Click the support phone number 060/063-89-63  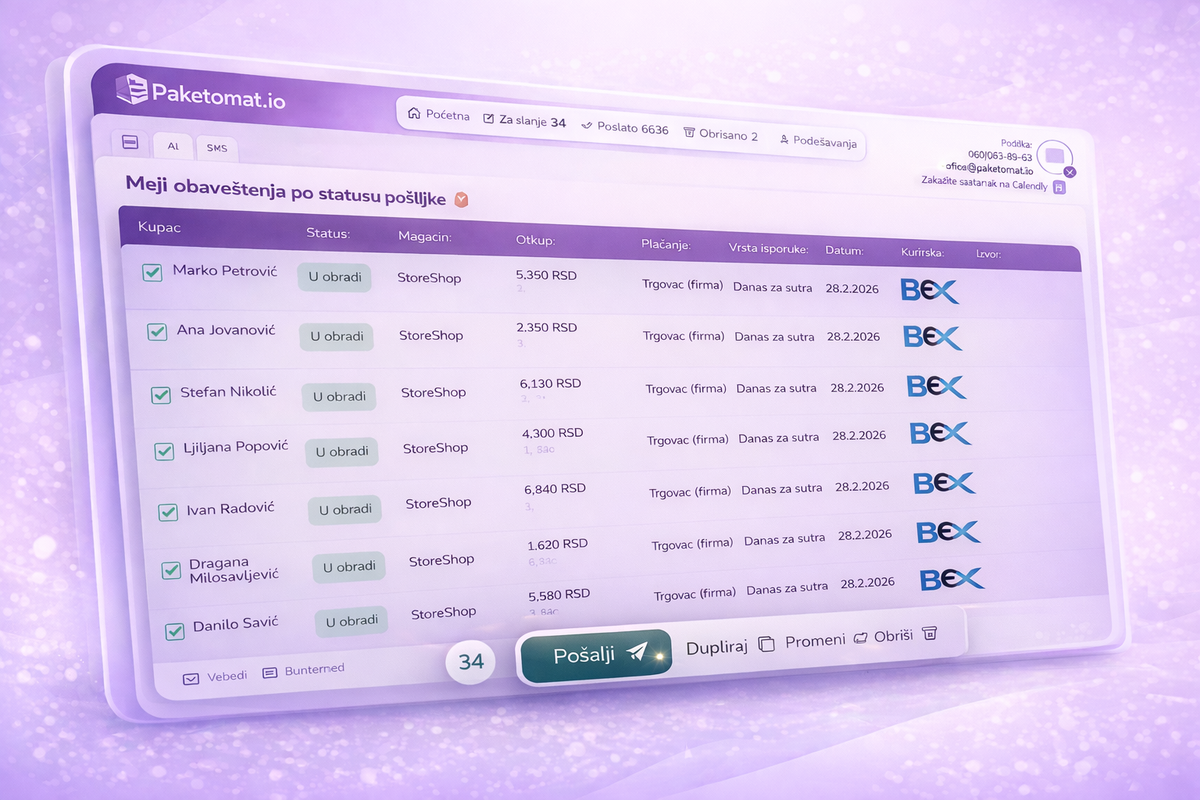click(998, 156)
